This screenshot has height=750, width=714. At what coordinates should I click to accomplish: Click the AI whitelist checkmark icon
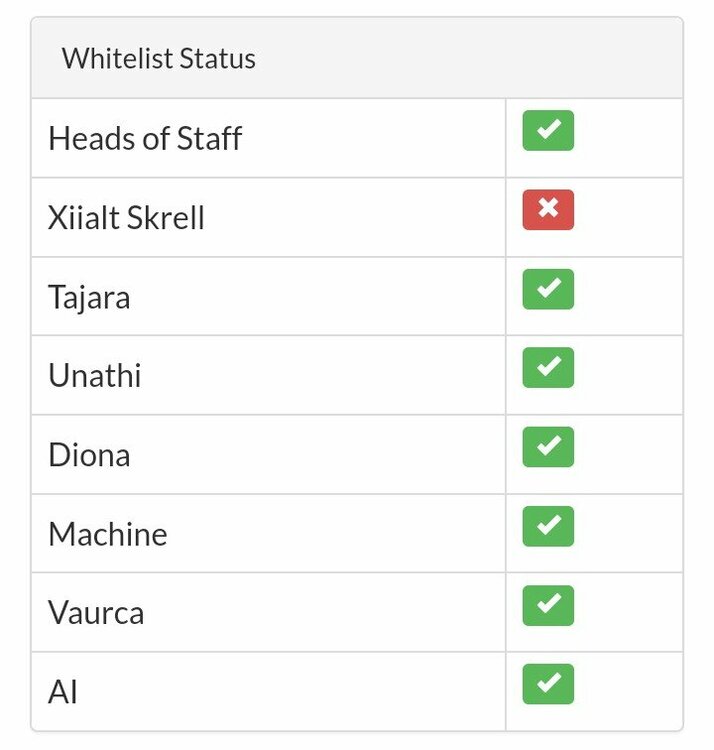[548, 684]
